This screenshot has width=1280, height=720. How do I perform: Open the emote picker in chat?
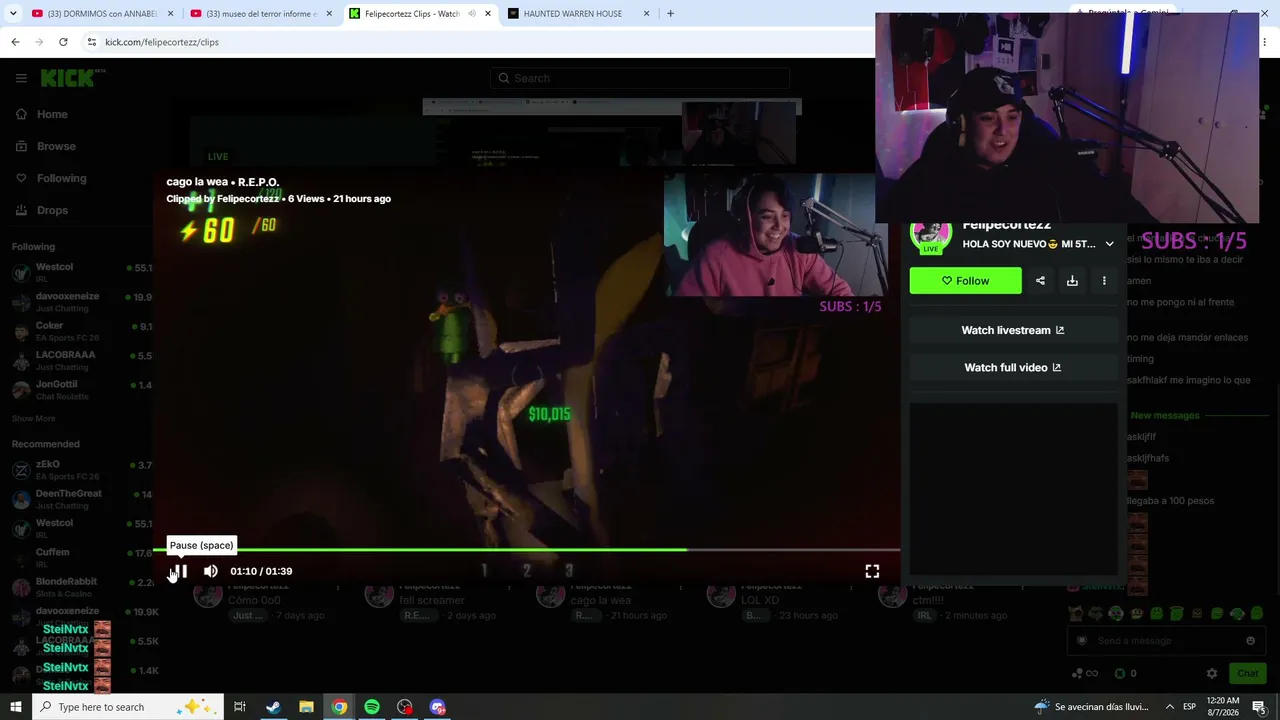point(1250,641)
